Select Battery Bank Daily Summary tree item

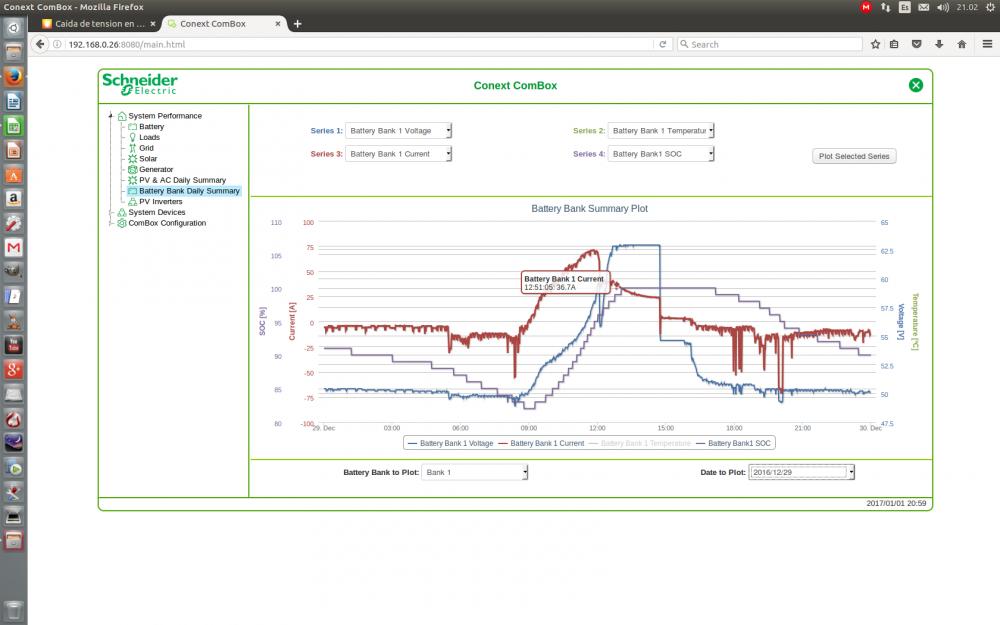pos(189,191)
